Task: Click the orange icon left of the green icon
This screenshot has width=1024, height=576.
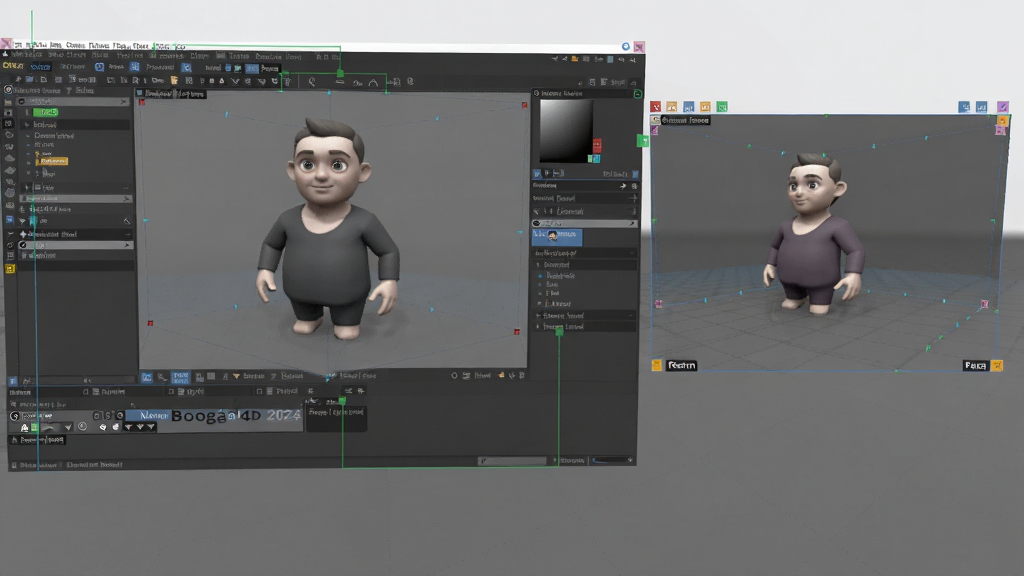Action: pos(705,106)
